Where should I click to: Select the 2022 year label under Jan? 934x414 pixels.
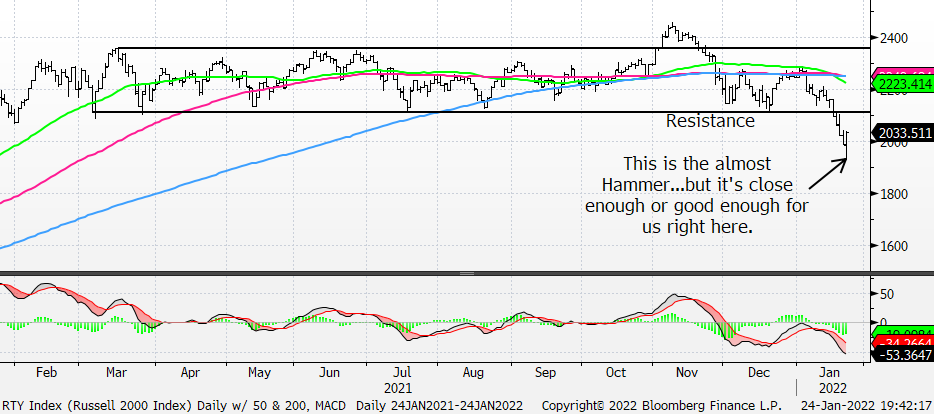(x=832, y=389)
